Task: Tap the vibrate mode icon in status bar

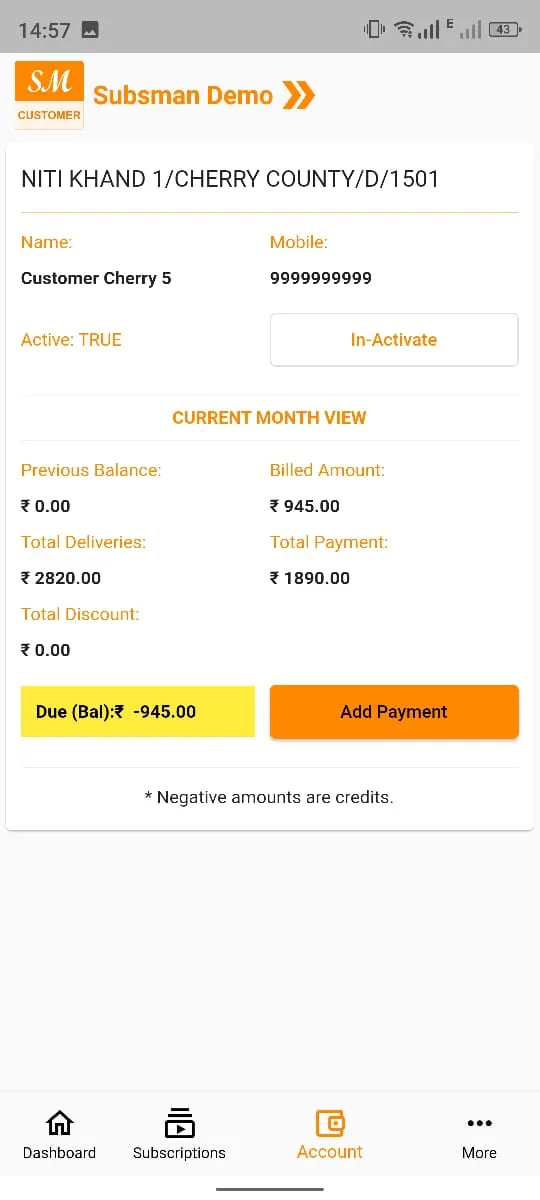Action: [375, 29]
